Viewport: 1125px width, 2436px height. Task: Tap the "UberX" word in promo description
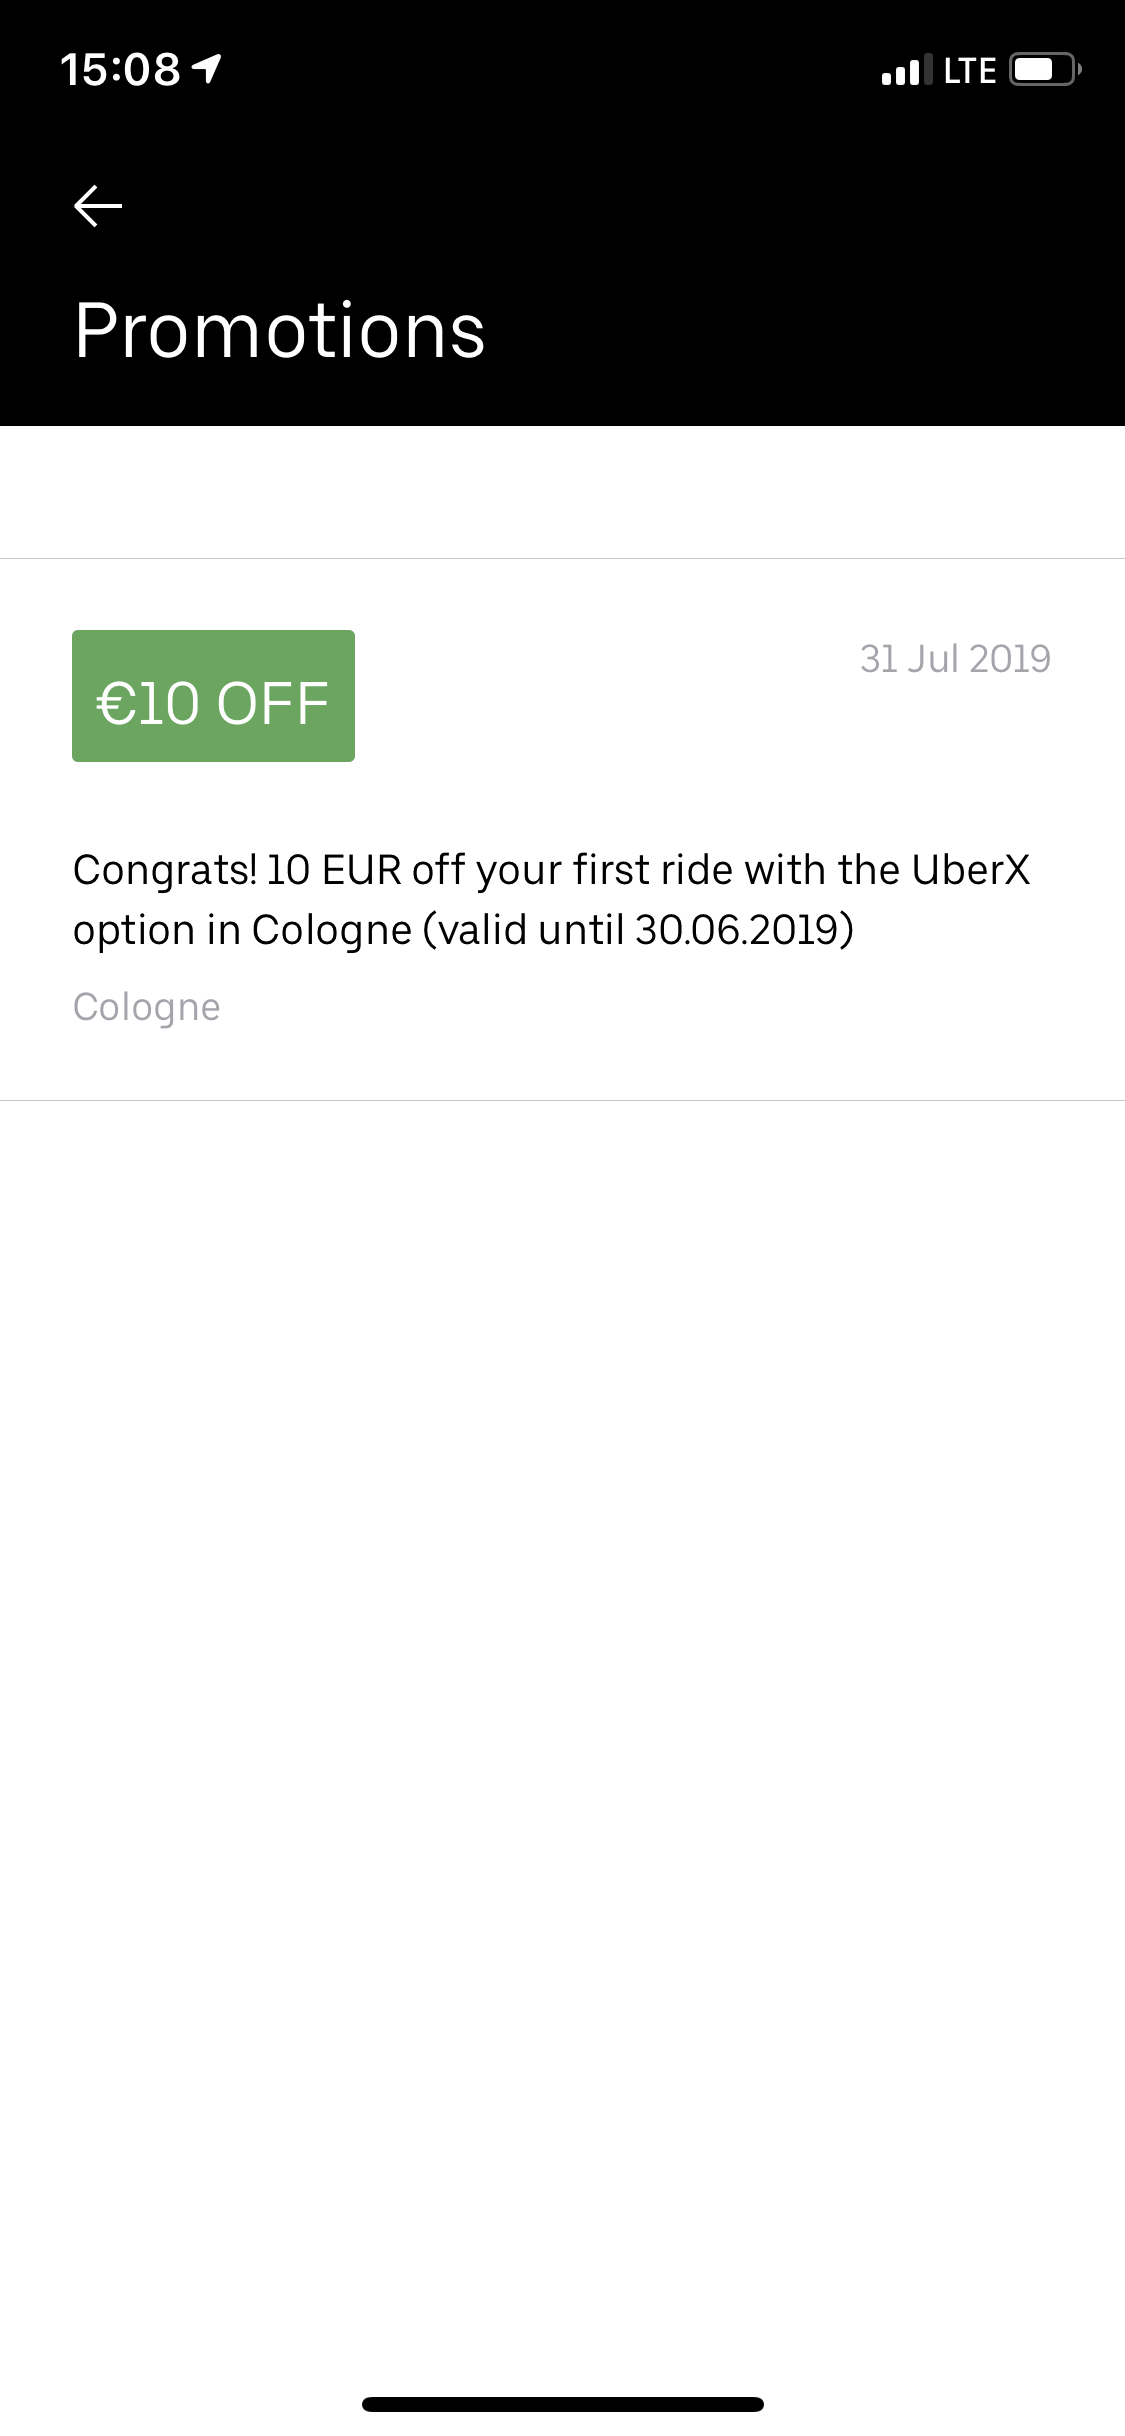[970, 870]
